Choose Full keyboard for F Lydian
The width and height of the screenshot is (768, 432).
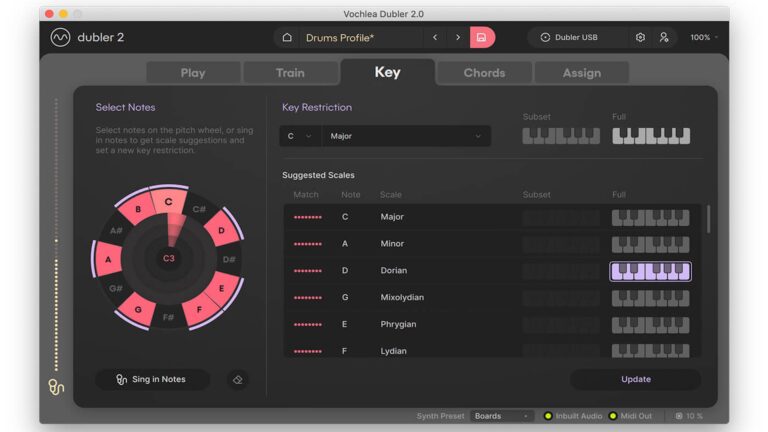pyautogui.click(x=650, y=351)
